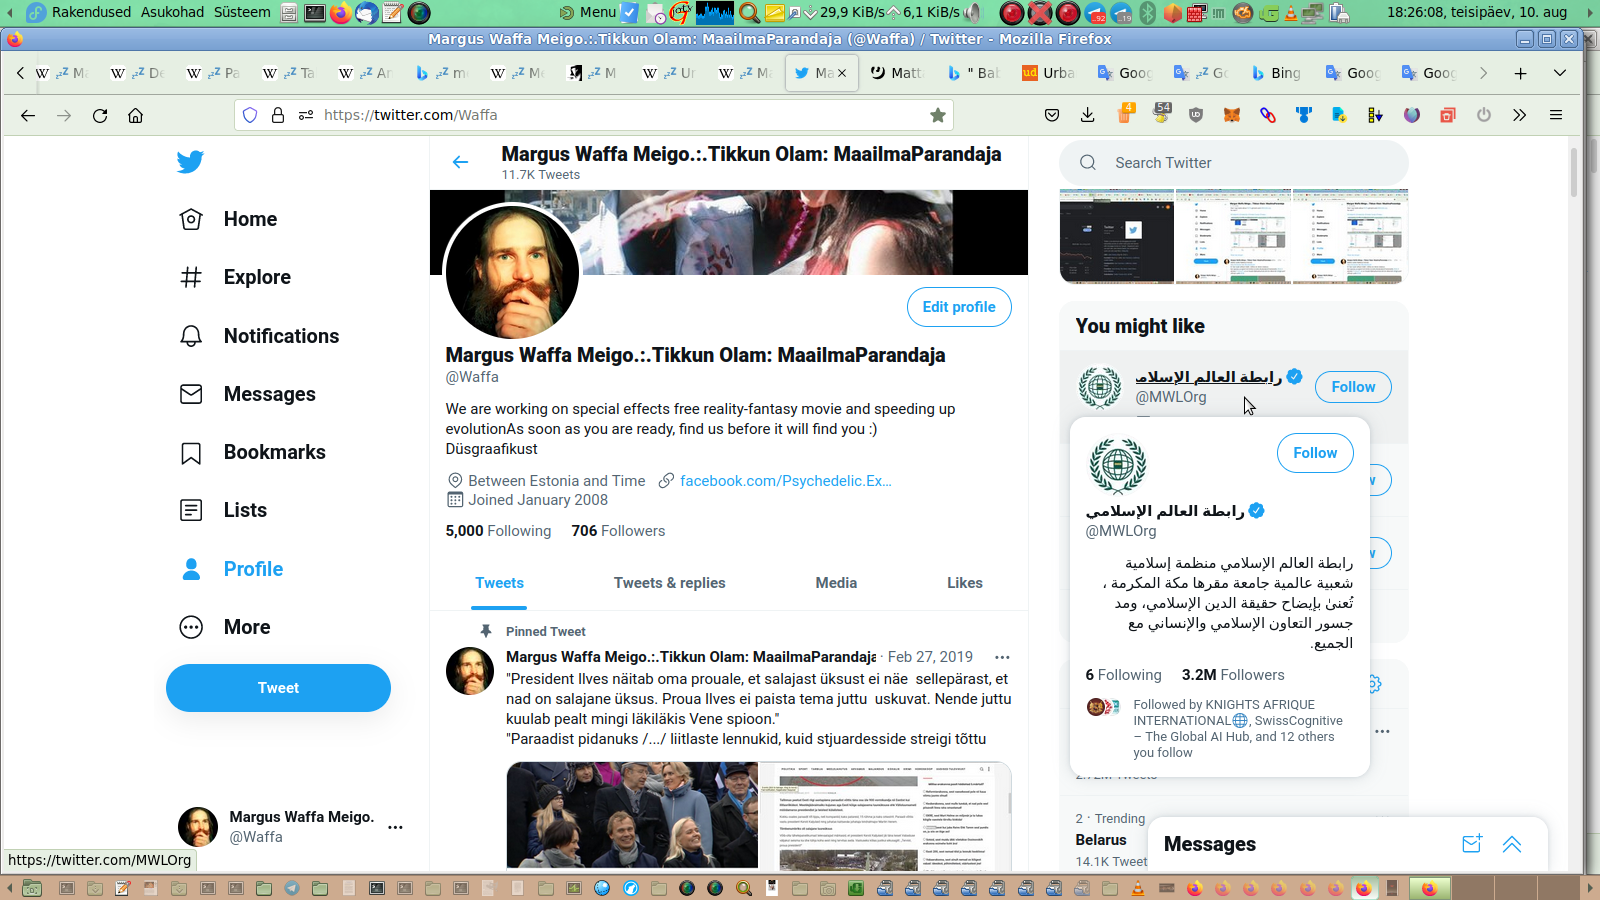Go to Explore in the sidebar

[x=234, y=277]
